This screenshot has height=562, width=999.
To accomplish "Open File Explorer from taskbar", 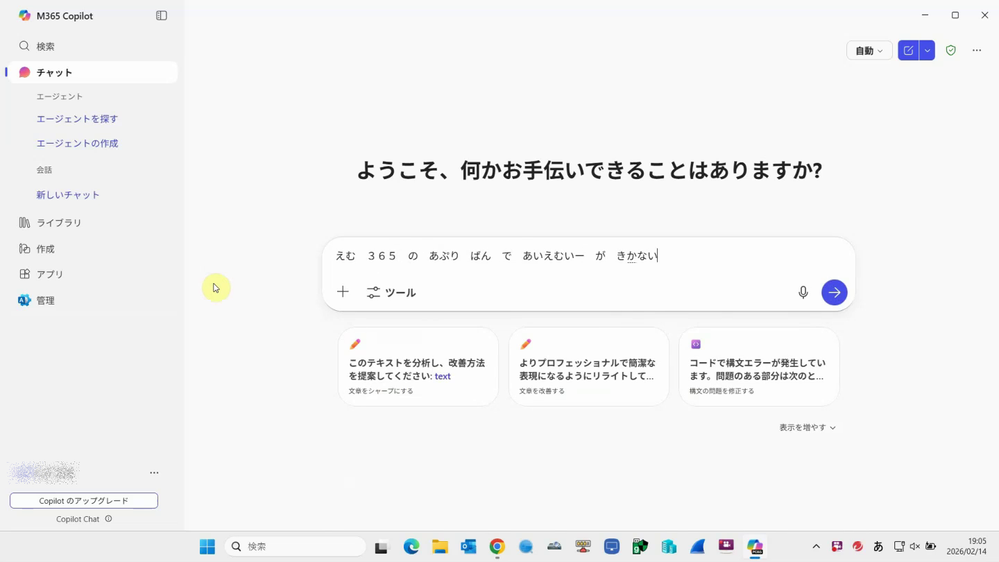I will coord(440,547).
